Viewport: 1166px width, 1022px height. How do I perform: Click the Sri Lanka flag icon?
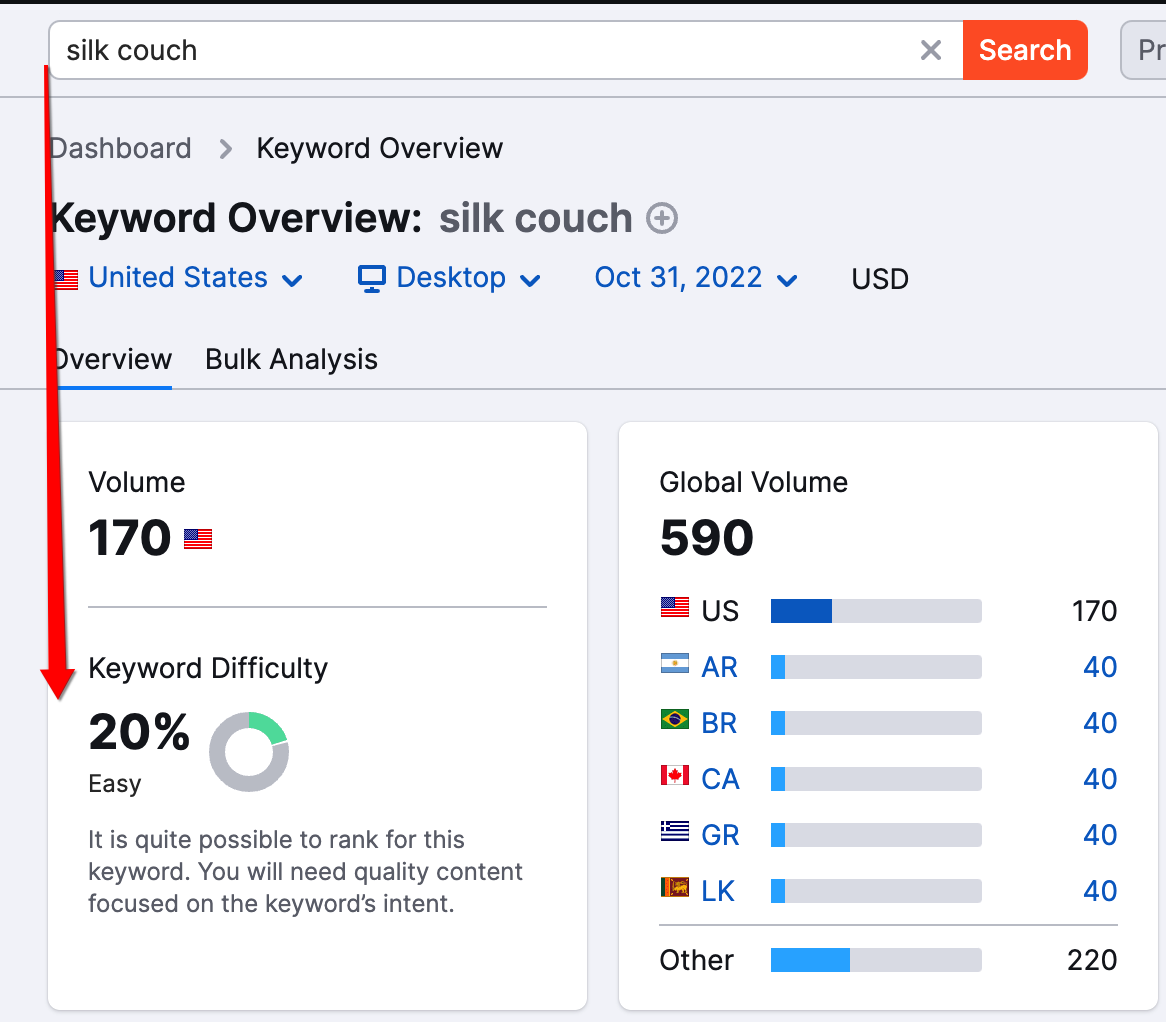(x=675, y=888)
